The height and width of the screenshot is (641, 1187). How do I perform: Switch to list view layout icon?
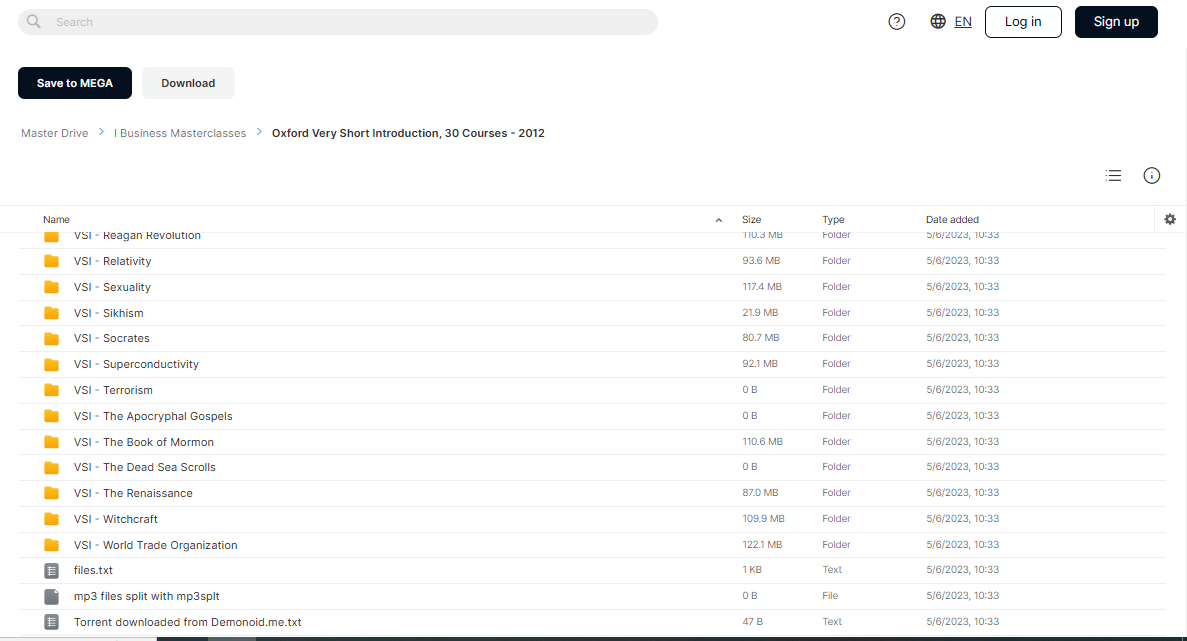point(1113,176)
